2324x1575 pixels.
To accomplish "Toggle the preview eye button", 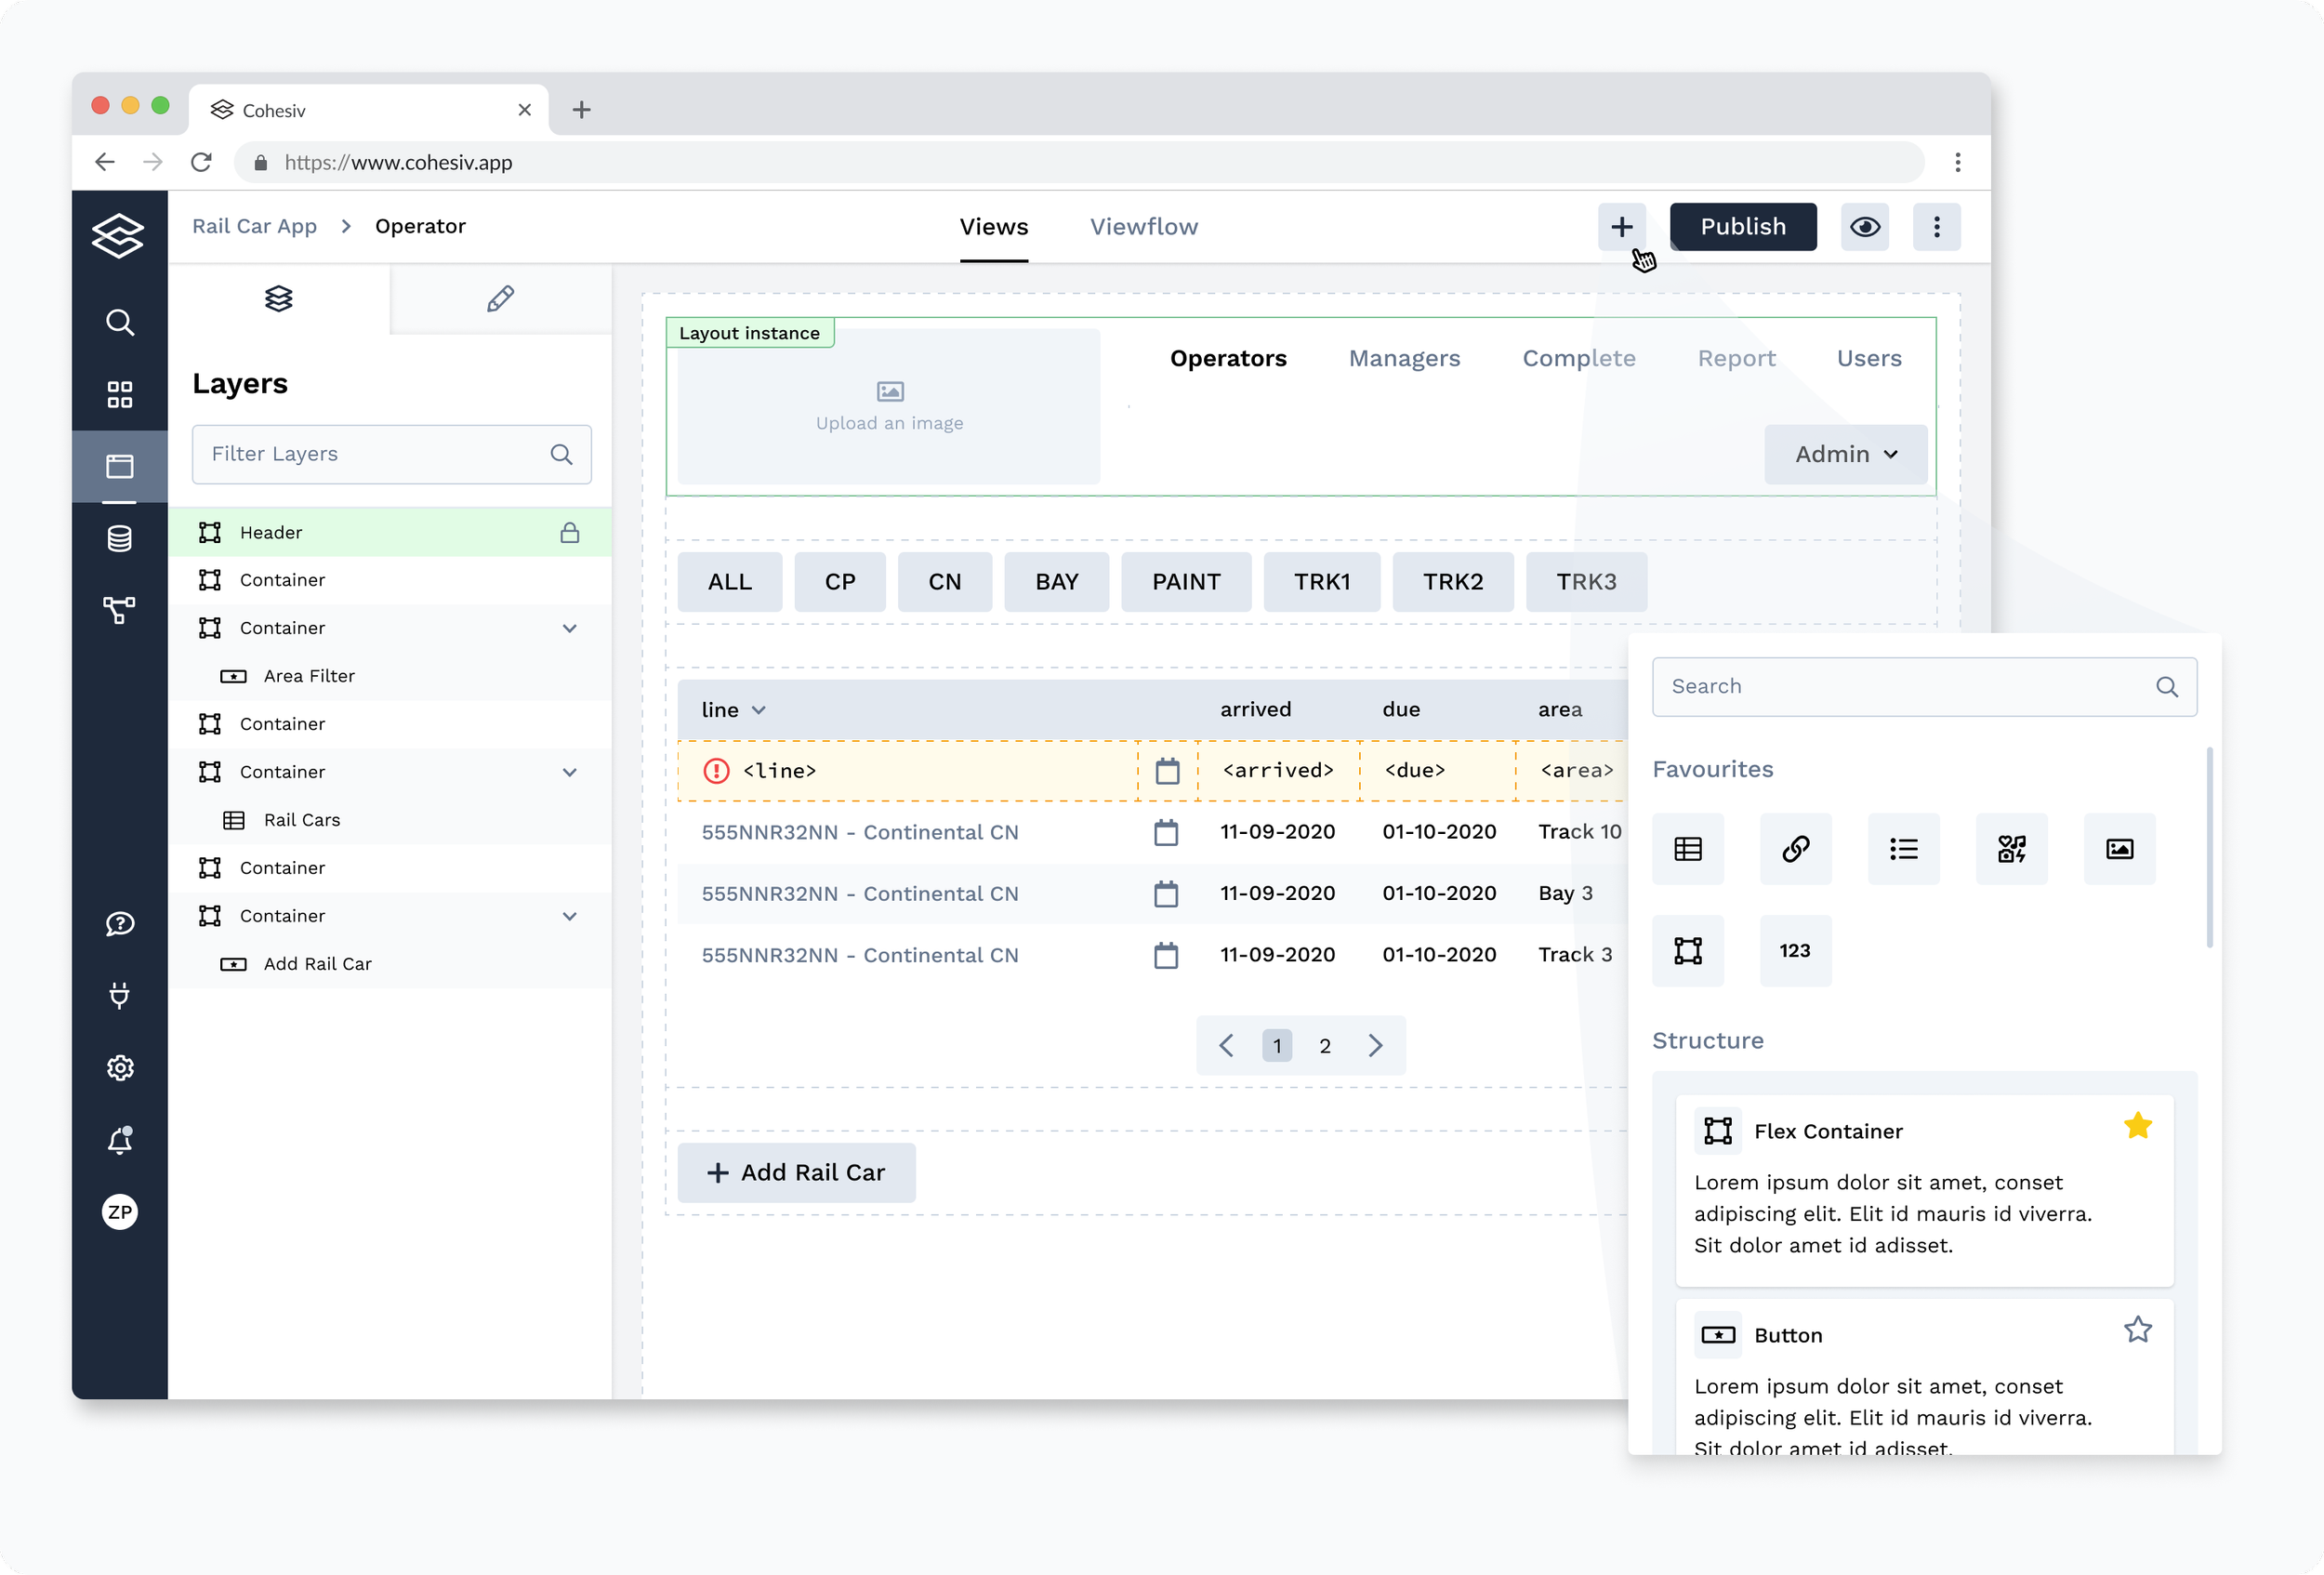I will 1864,227.
